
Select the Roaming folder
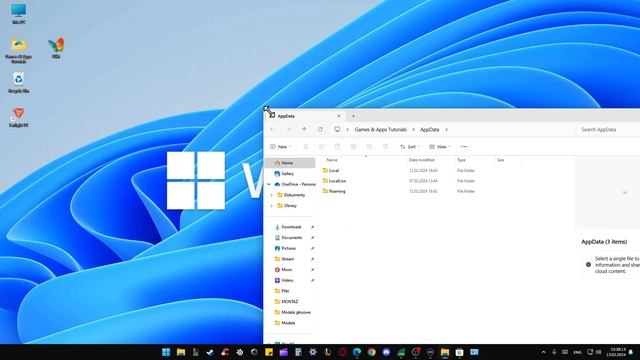[x=334, y=191]
